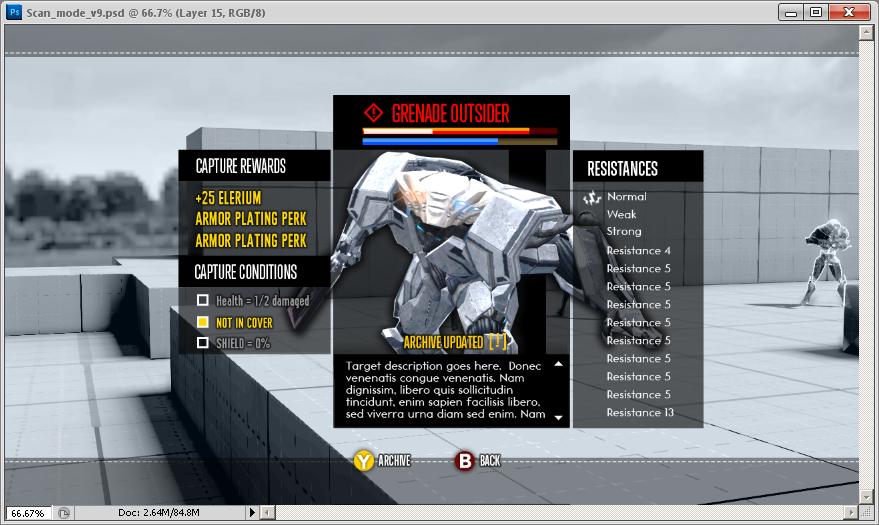This screenshot has height=525, width=879.
Task: Click the status bar preview icon beside zoom
Action: pyautogui.click(x=64, y=513)
